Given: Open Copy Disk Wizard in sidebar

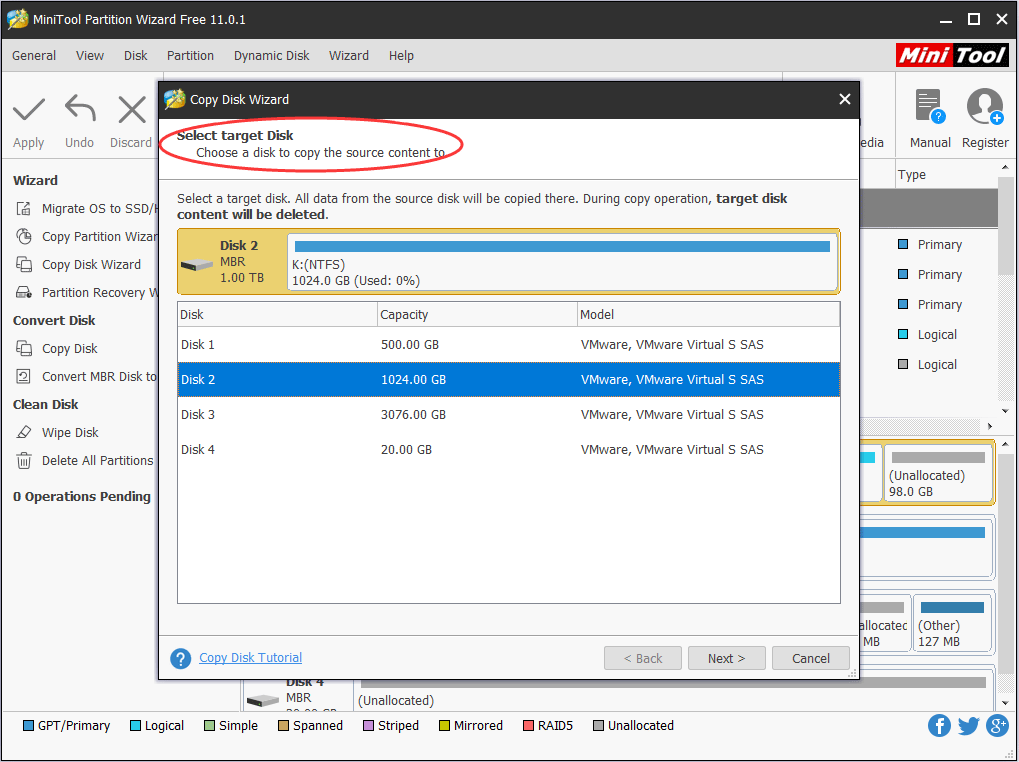Looking at the screenshot, I should pyautogui.click(x=79, y=264).
